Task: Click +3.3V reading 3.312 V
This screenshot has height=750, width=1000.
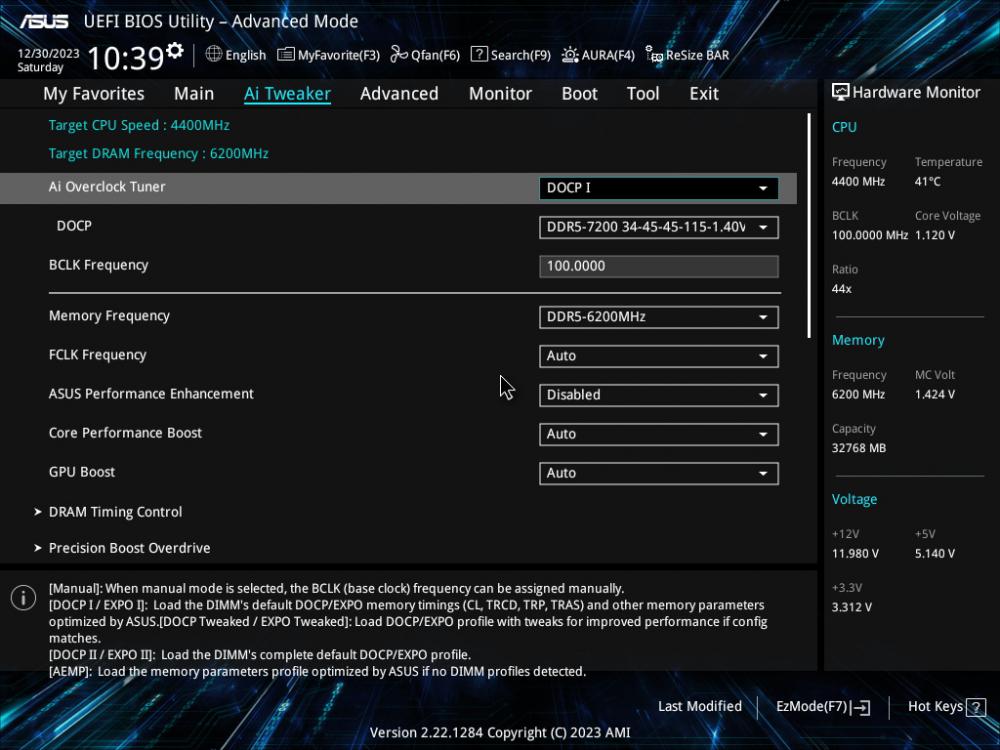Action: pos(851,607)
